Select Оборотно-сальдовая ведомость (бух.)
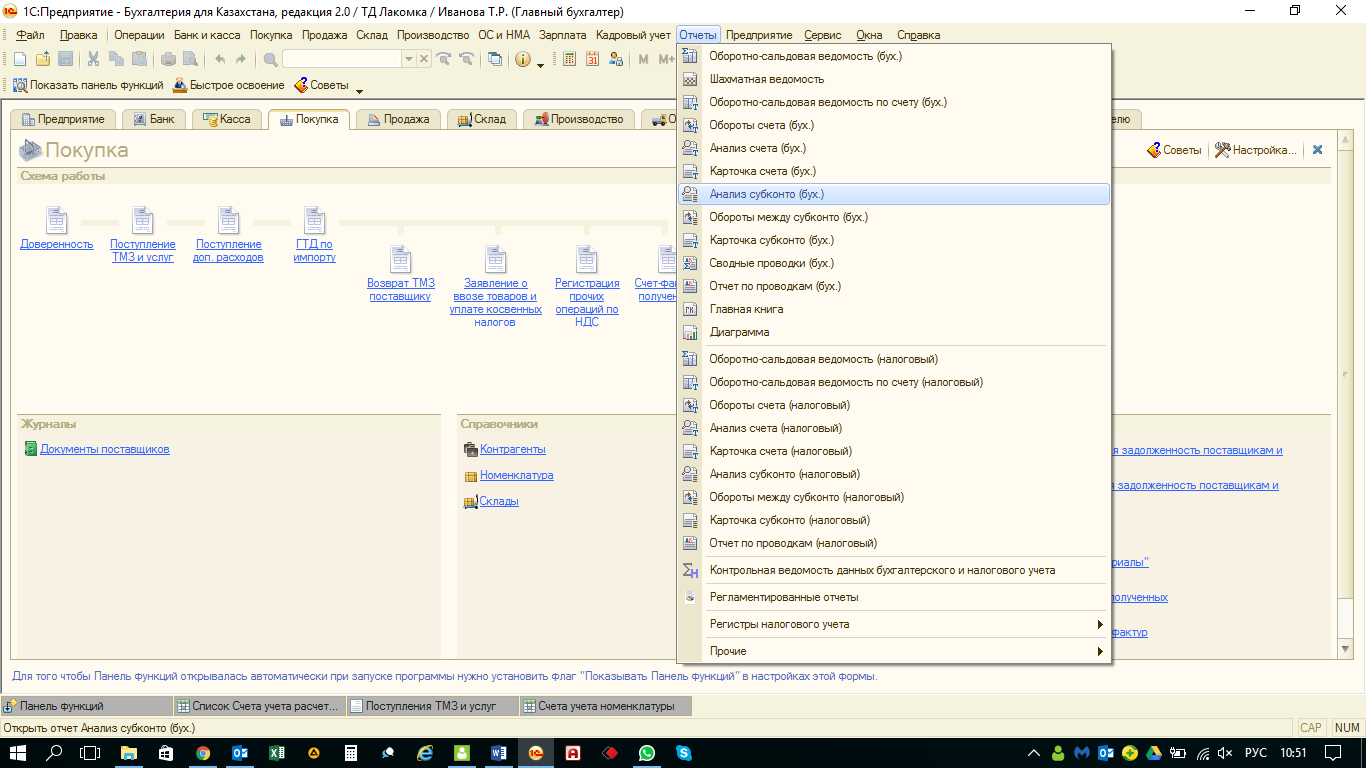This screenshot has height=768, width=1366. pos(893,56)
